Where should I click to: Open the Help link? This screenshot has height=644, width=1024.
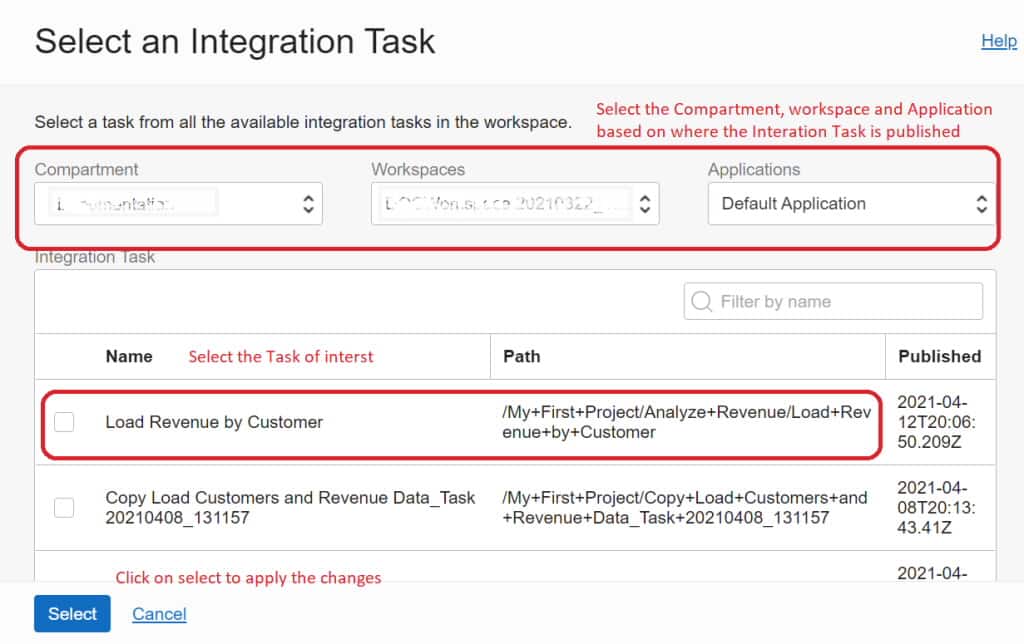[x=998, y=41]
